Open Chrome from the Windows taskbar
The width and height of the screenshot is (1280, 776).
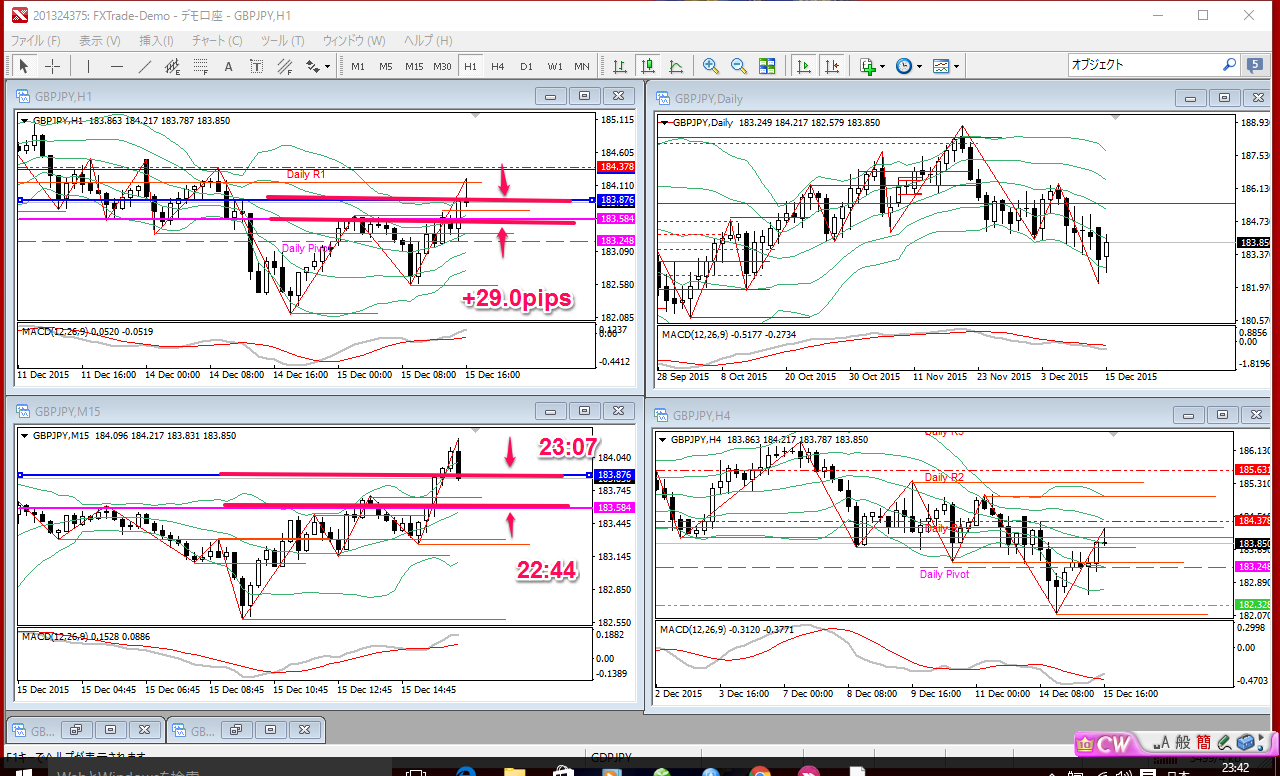pyautogui.click(x=759, y=770)
